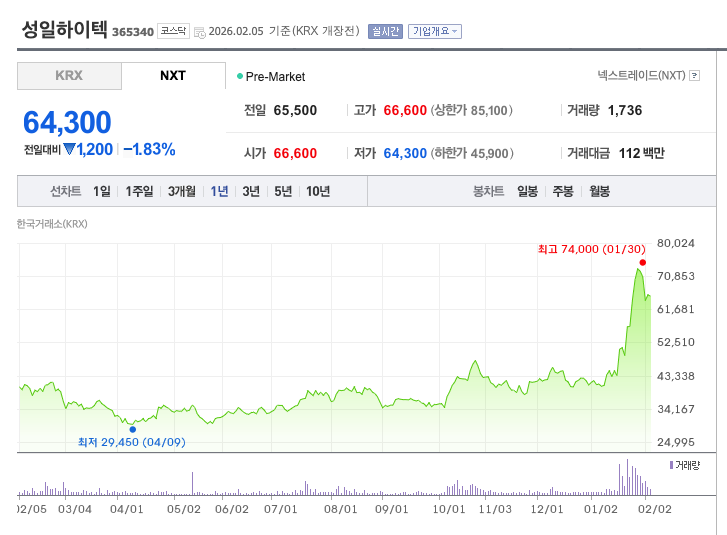Click the change percentage -1.83%

149,149
